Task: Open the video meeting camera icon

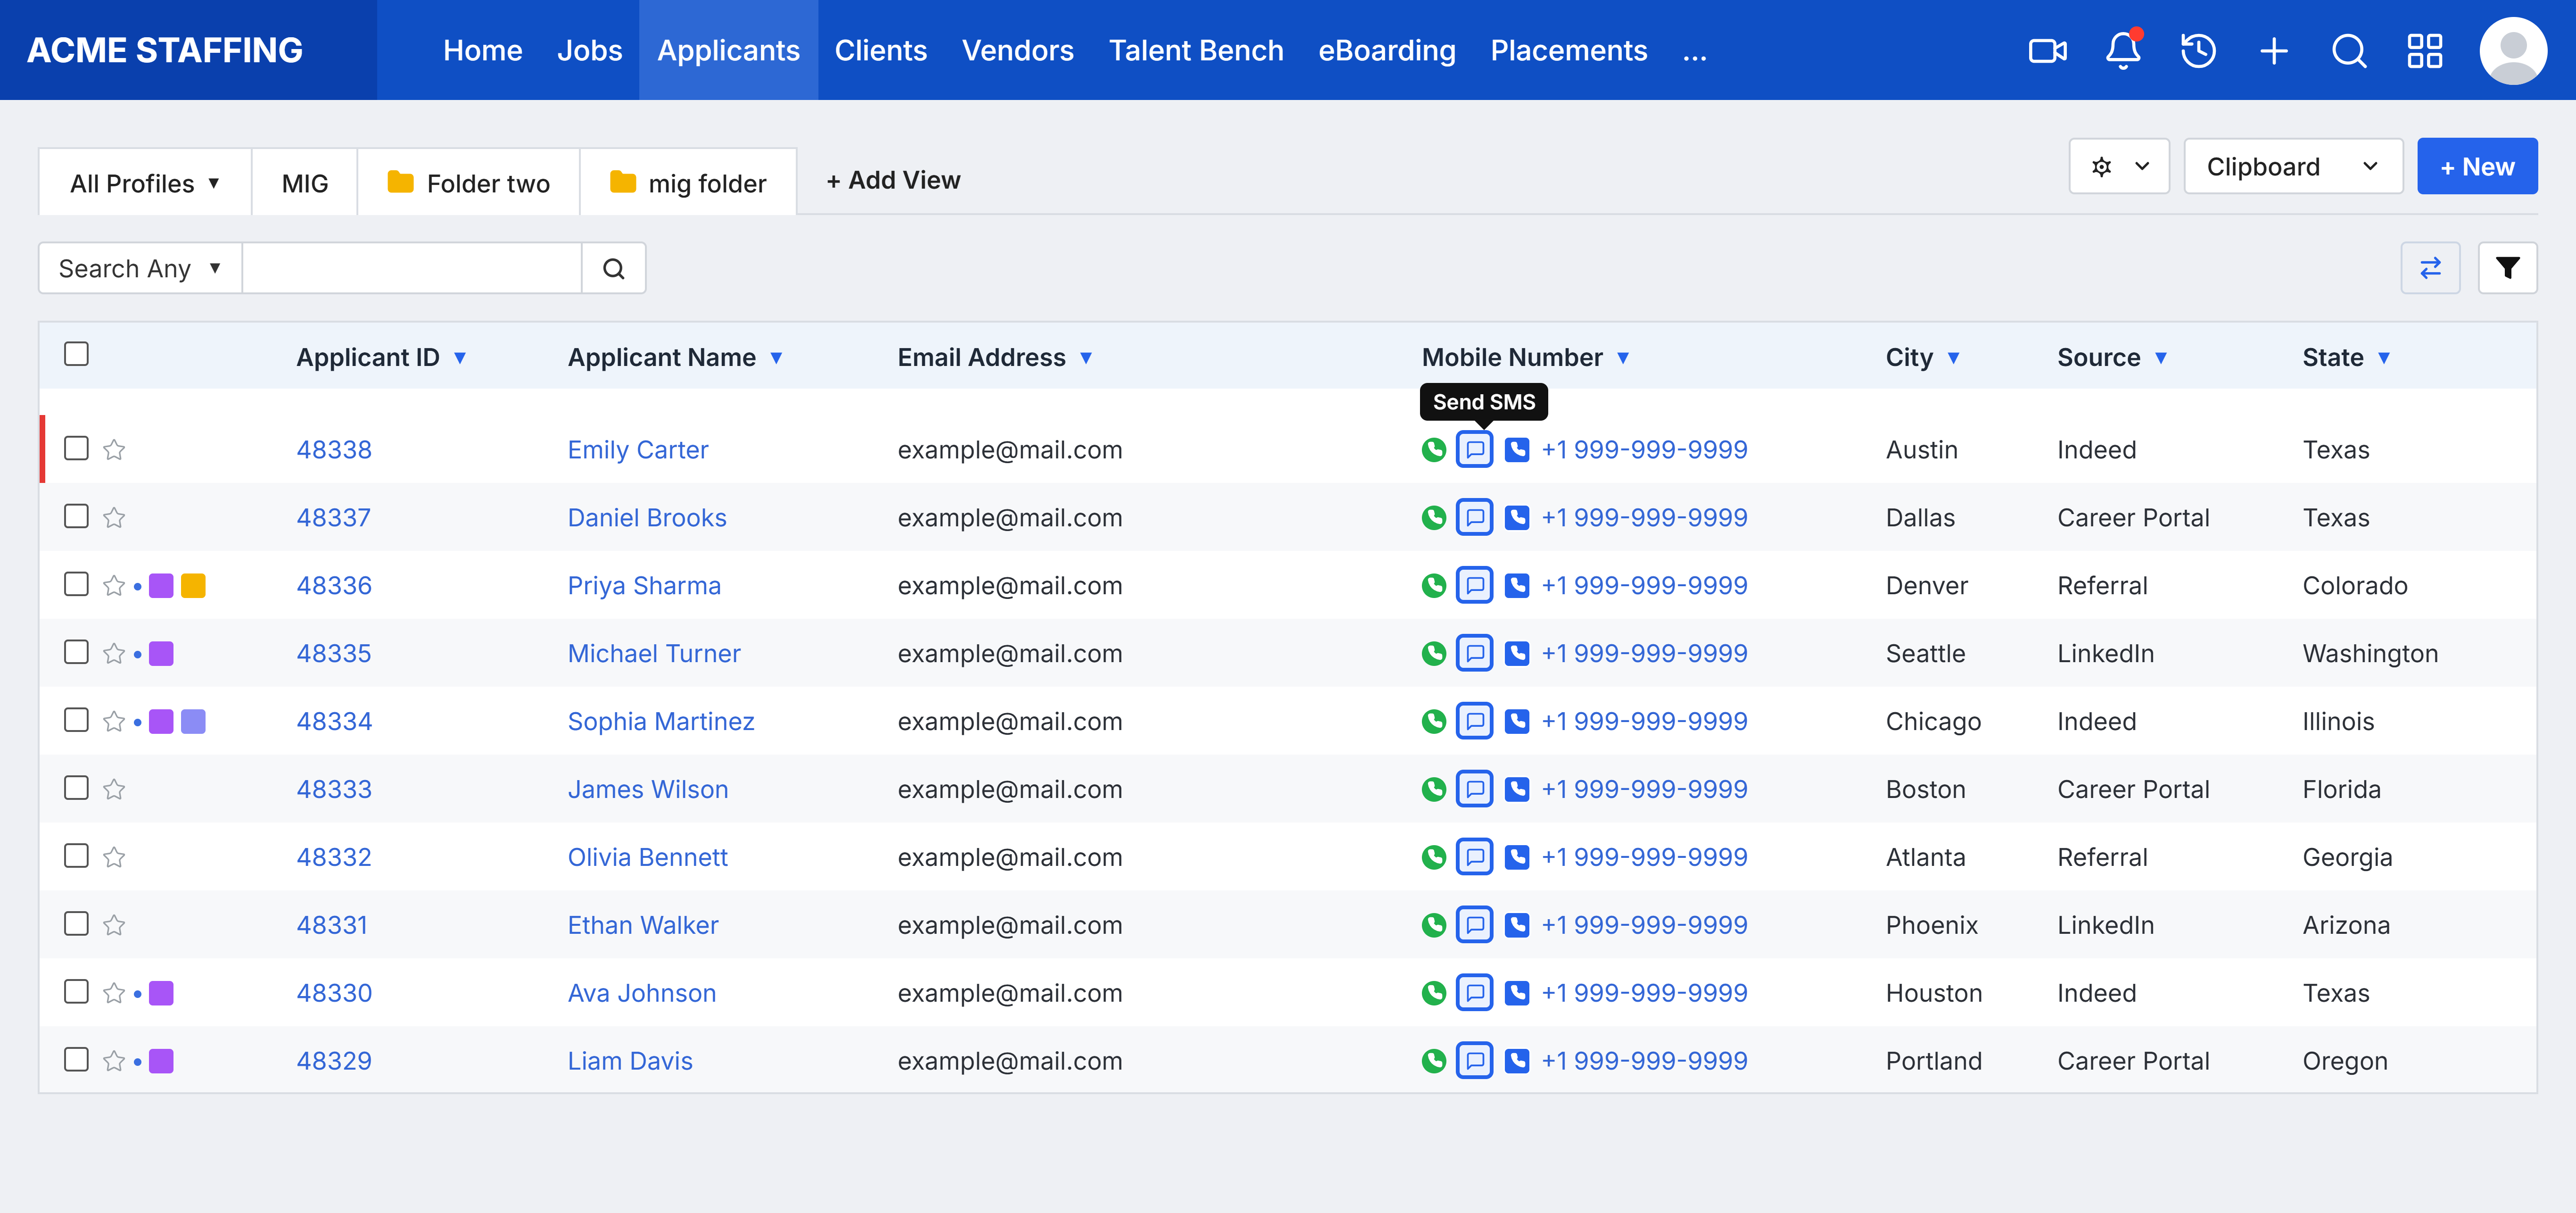Action: point(2047,50)
